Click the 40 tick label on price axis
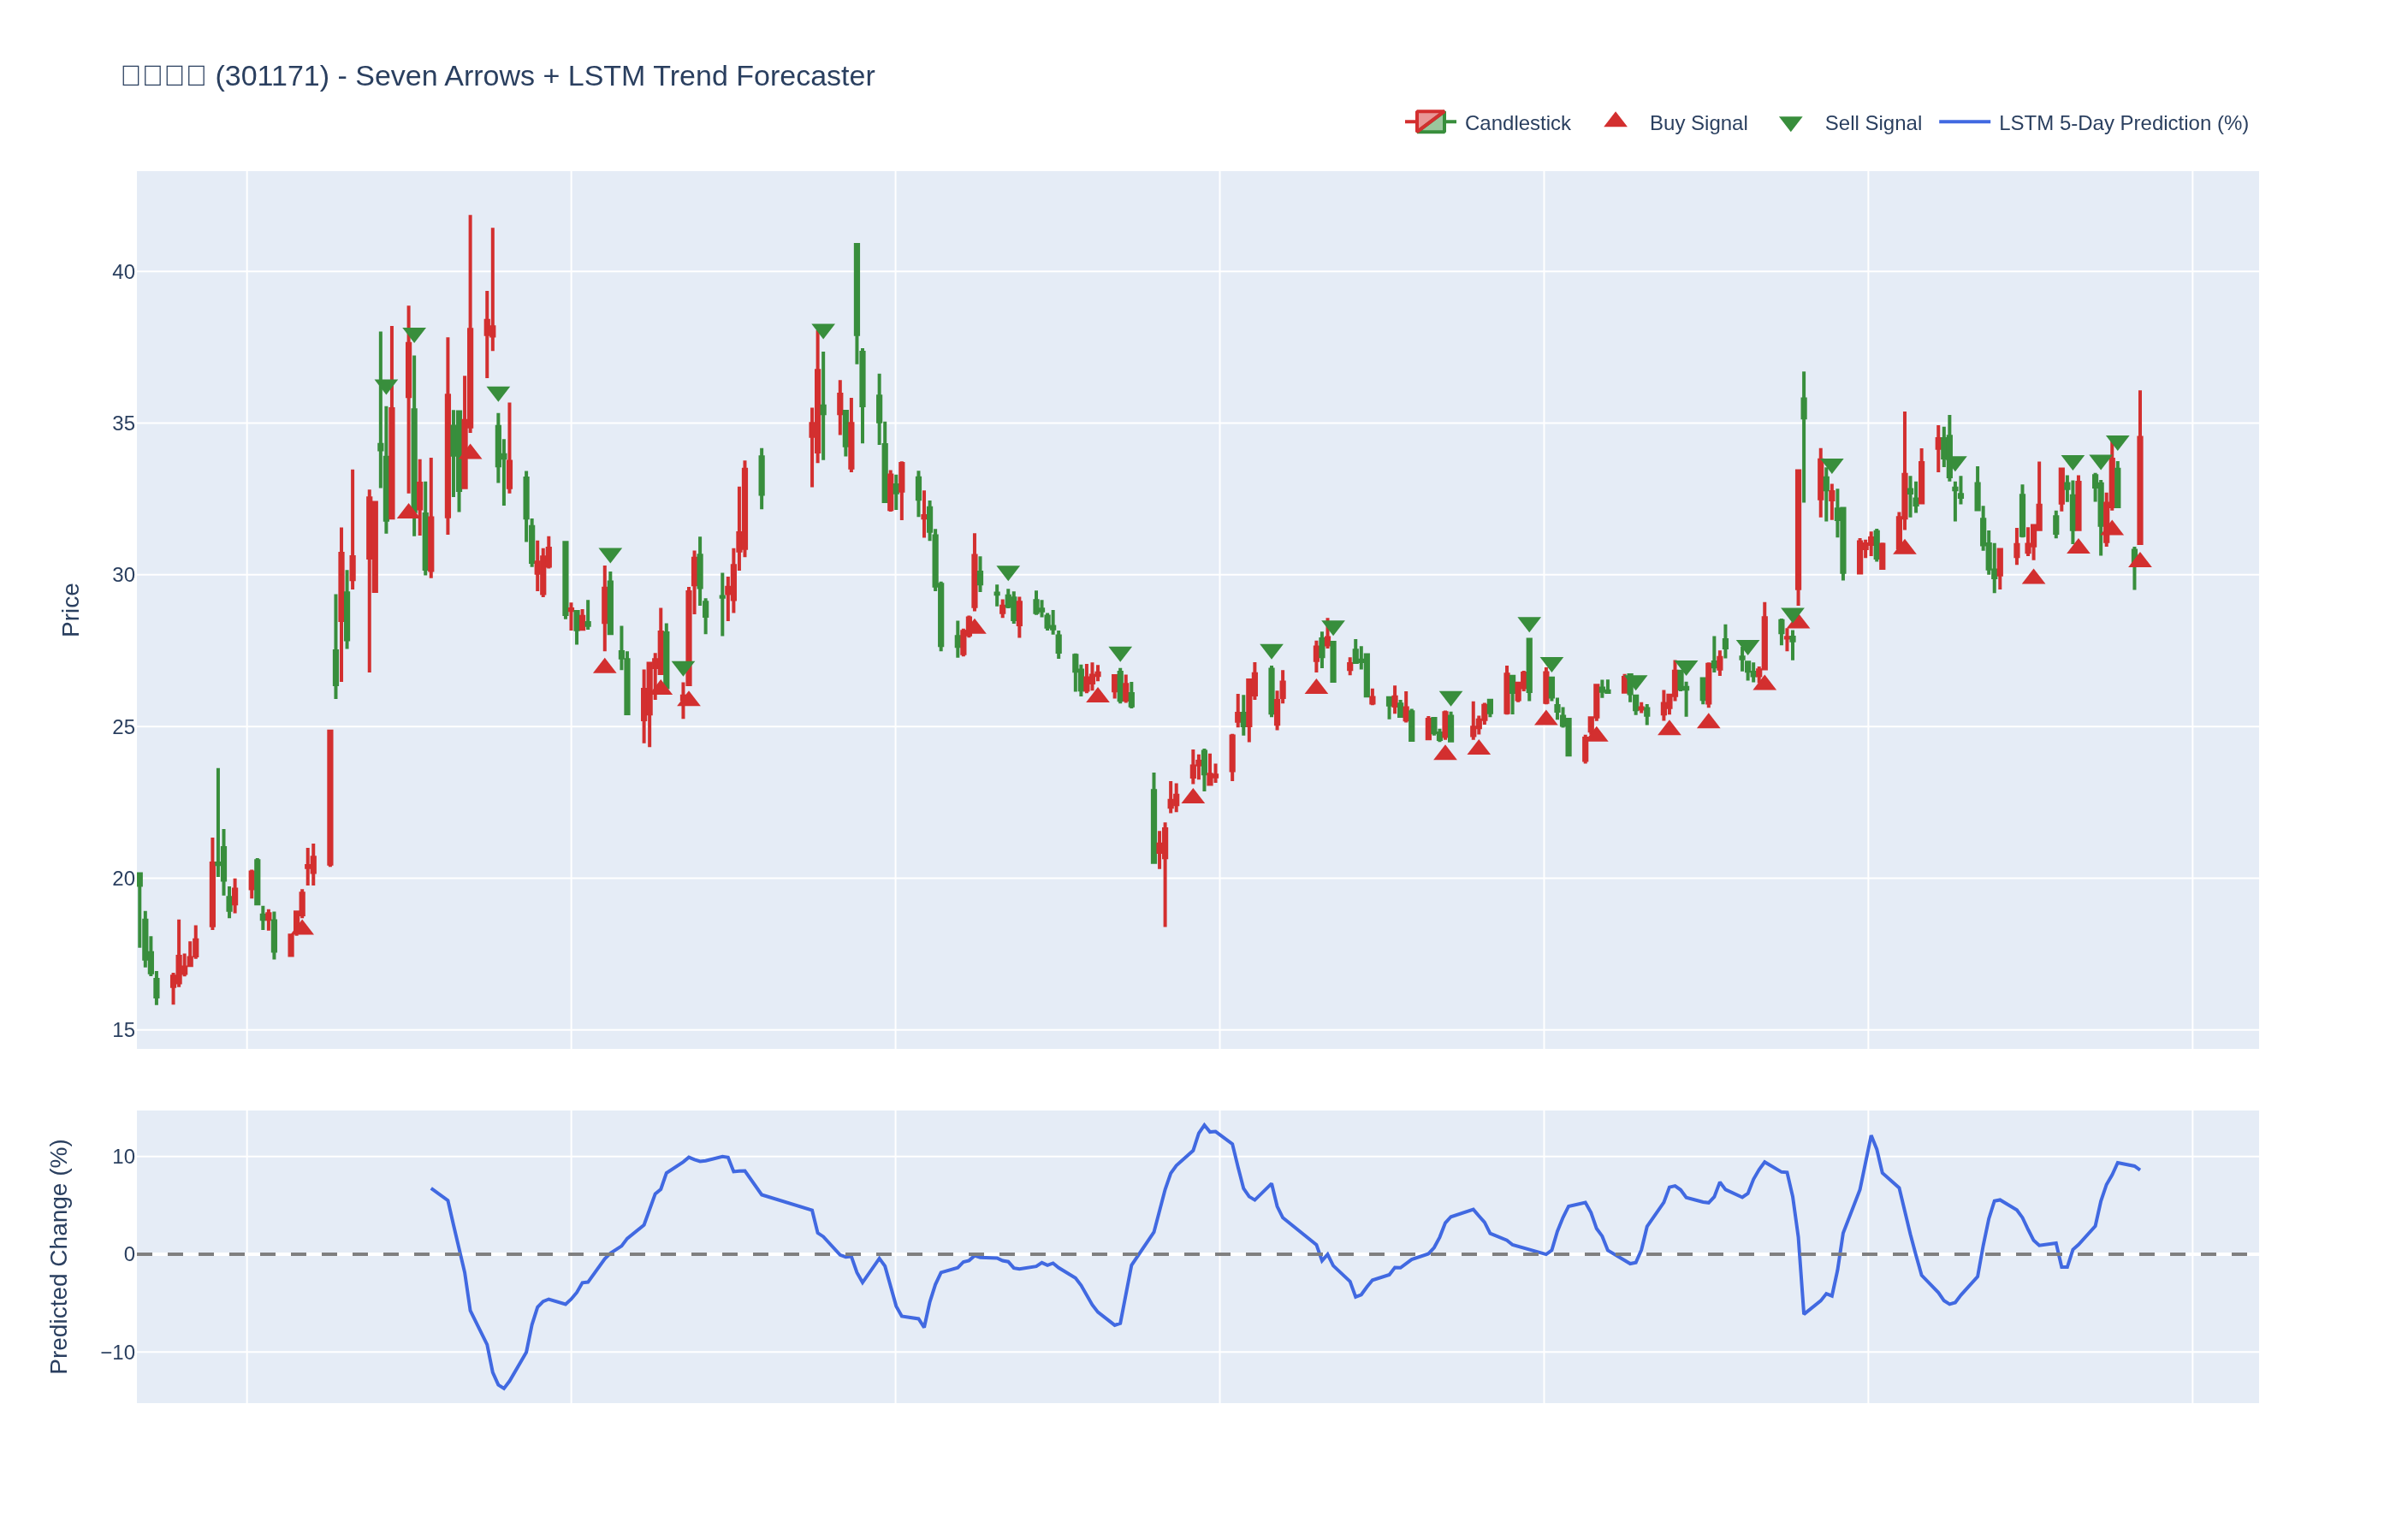Screen dimensions: 2396x1540 [x=123, y=272]
